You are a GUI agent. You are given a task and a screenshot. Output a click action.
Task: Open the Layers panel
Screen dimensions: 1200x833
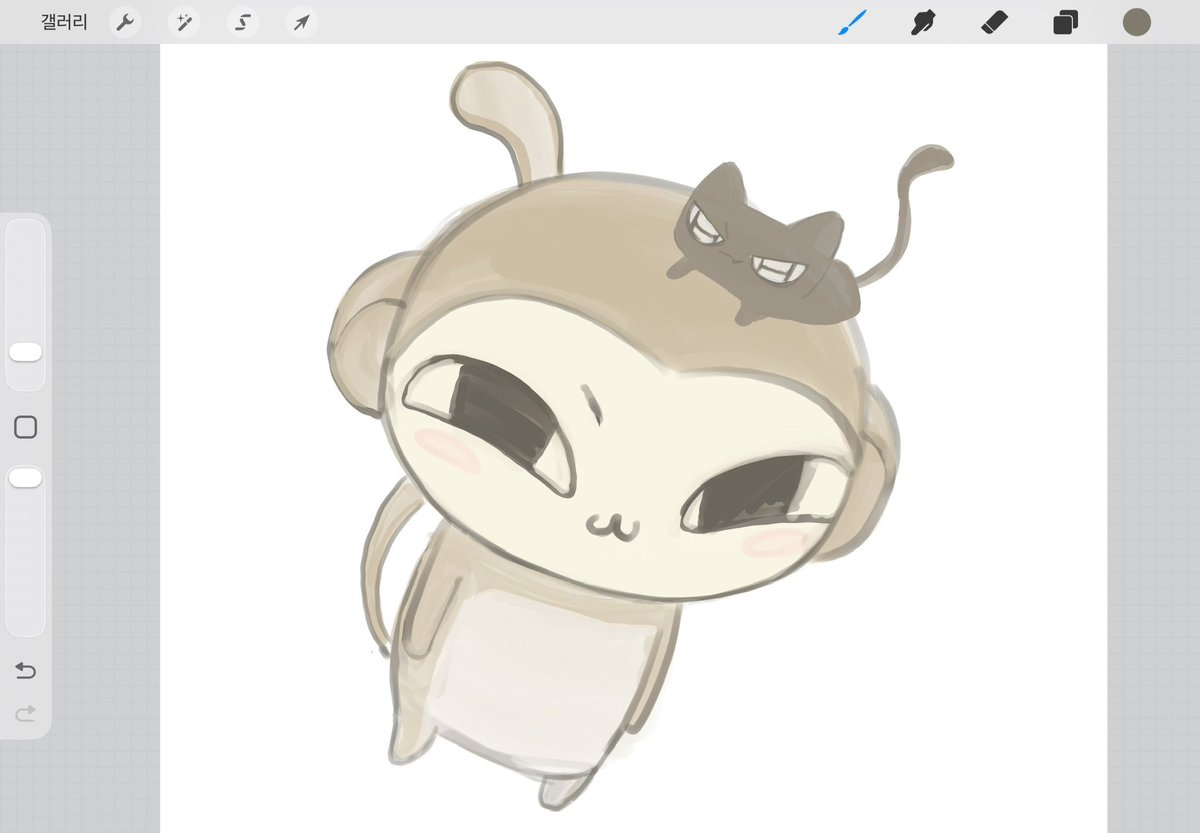[1065, 22]
